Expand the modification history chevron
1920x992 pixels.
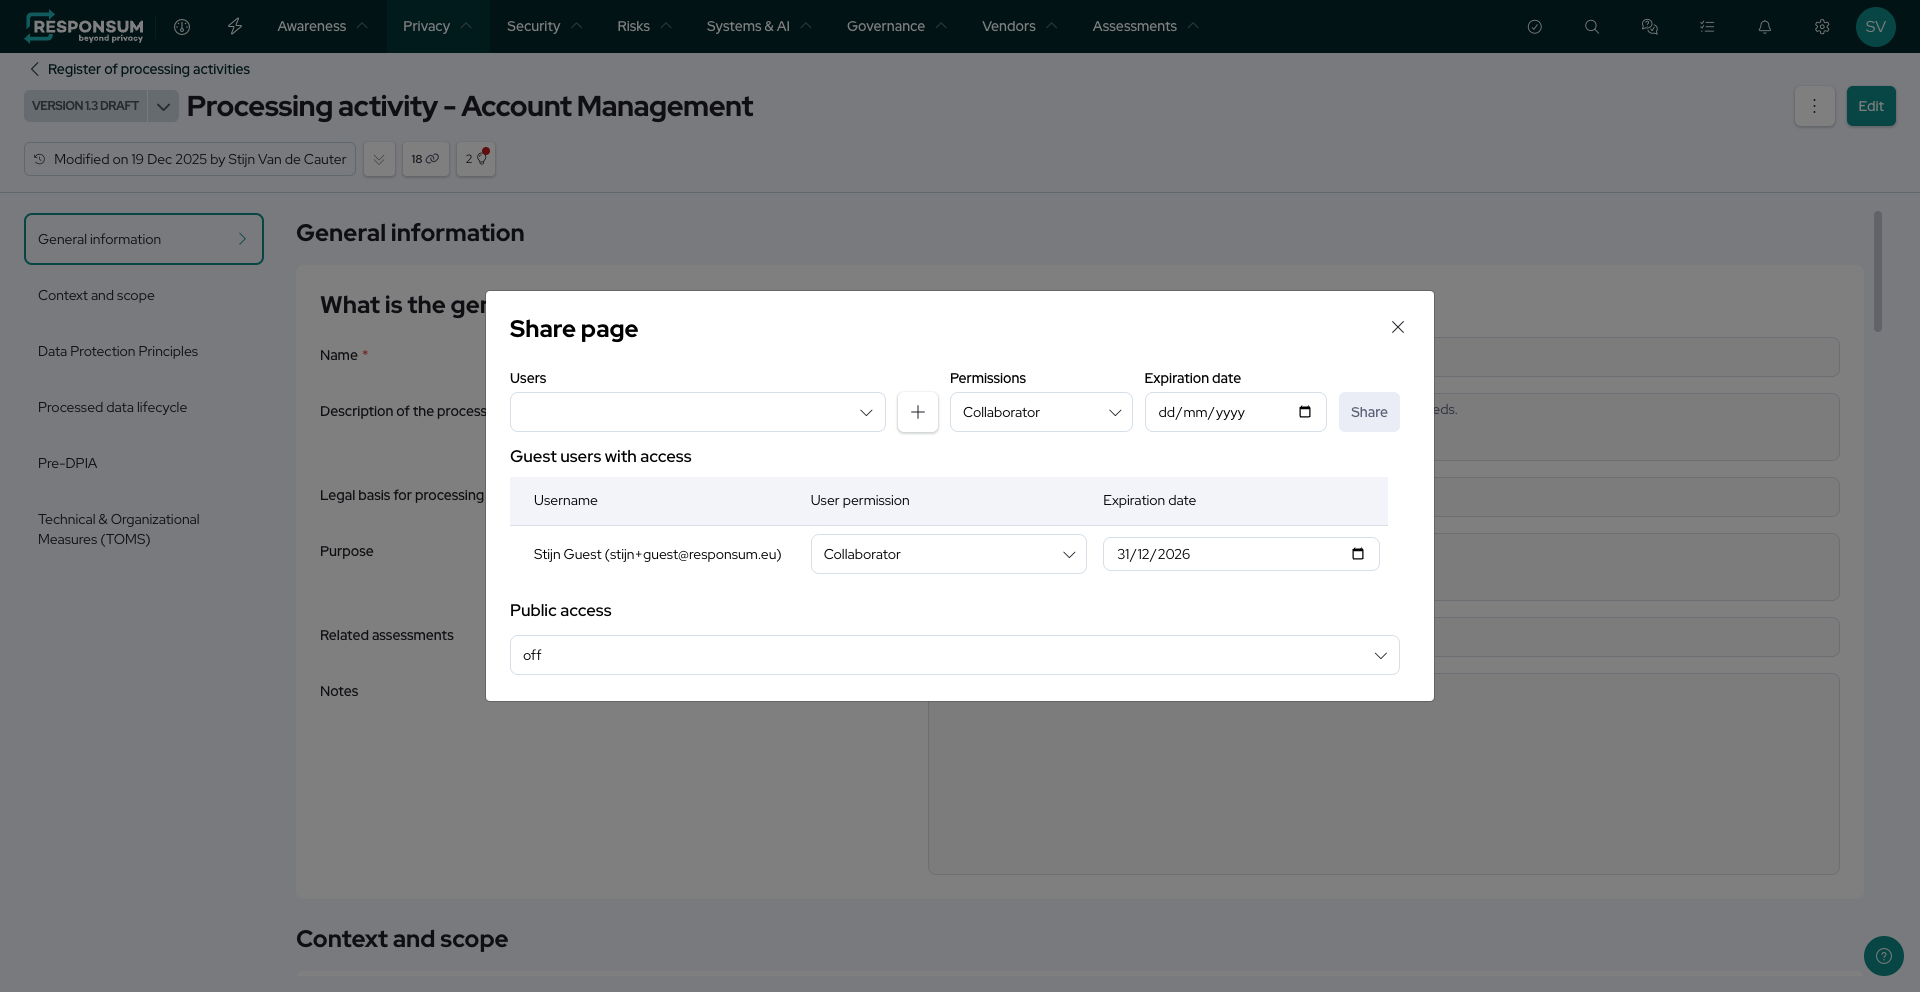pyautogui.click(x=379, y=159)
